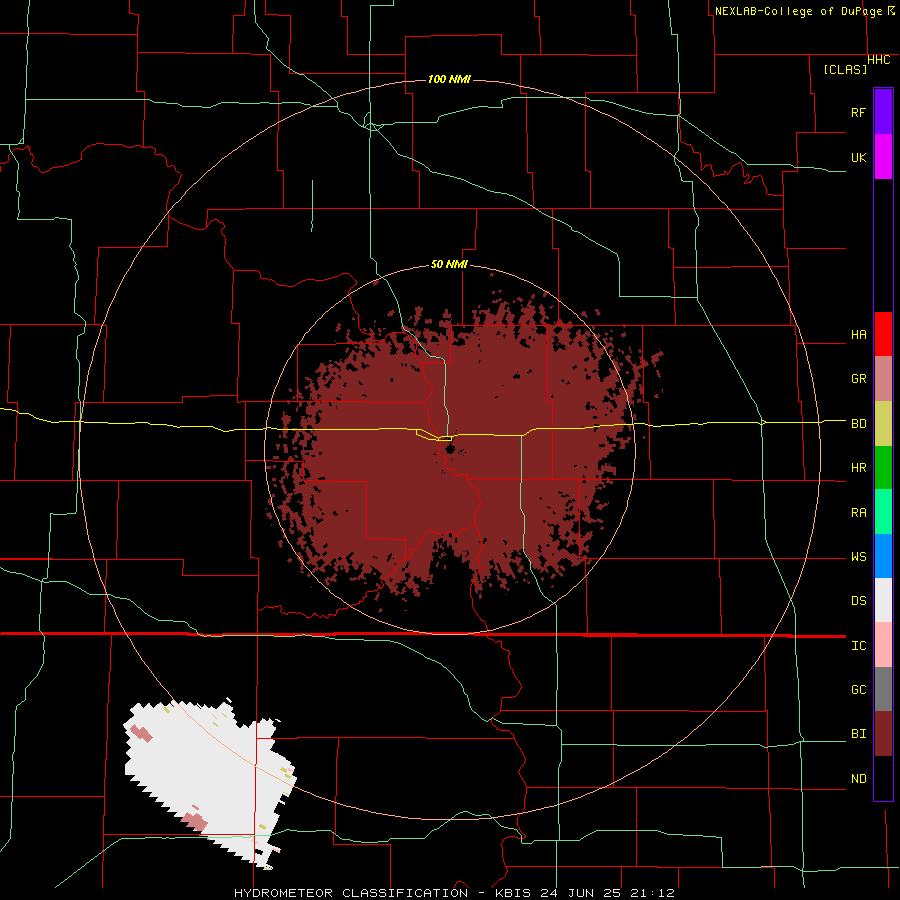Click the BI dark red legend swatch
Screen dimensions: 900x900
pyautogui.click(x=883, y=734)
